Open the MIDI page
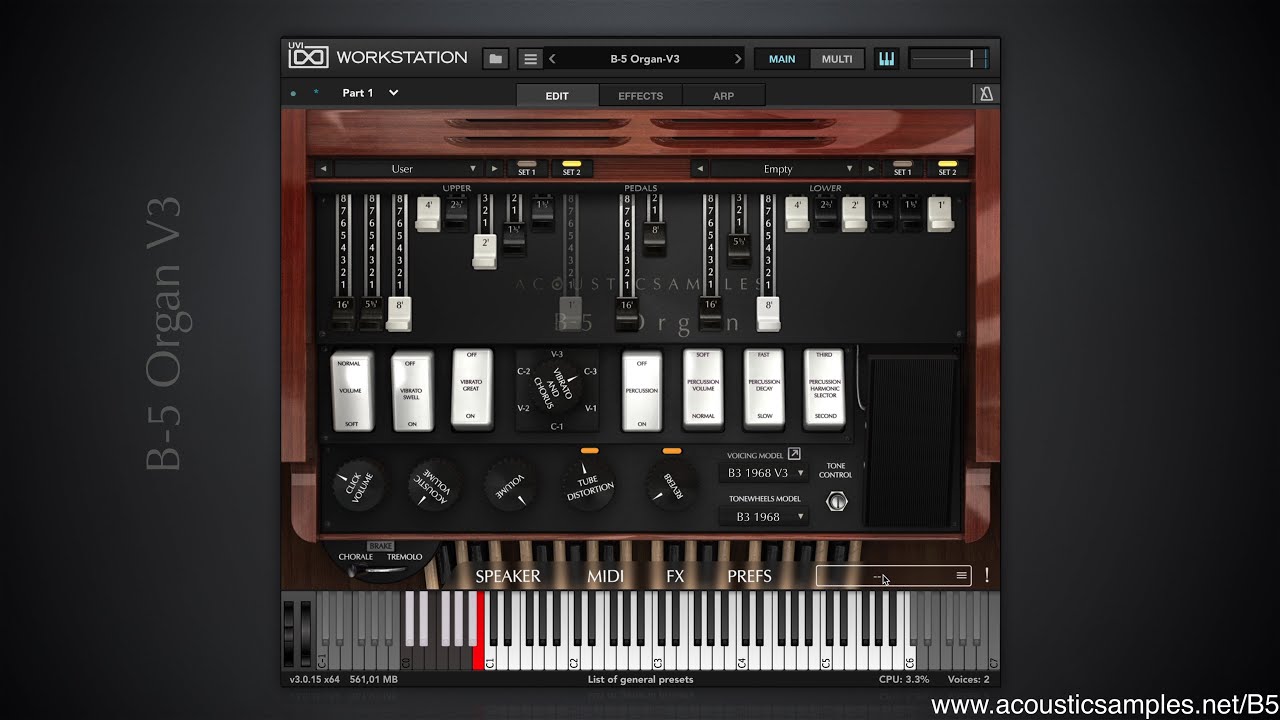 pyautogui.click(x=605, y=576)
